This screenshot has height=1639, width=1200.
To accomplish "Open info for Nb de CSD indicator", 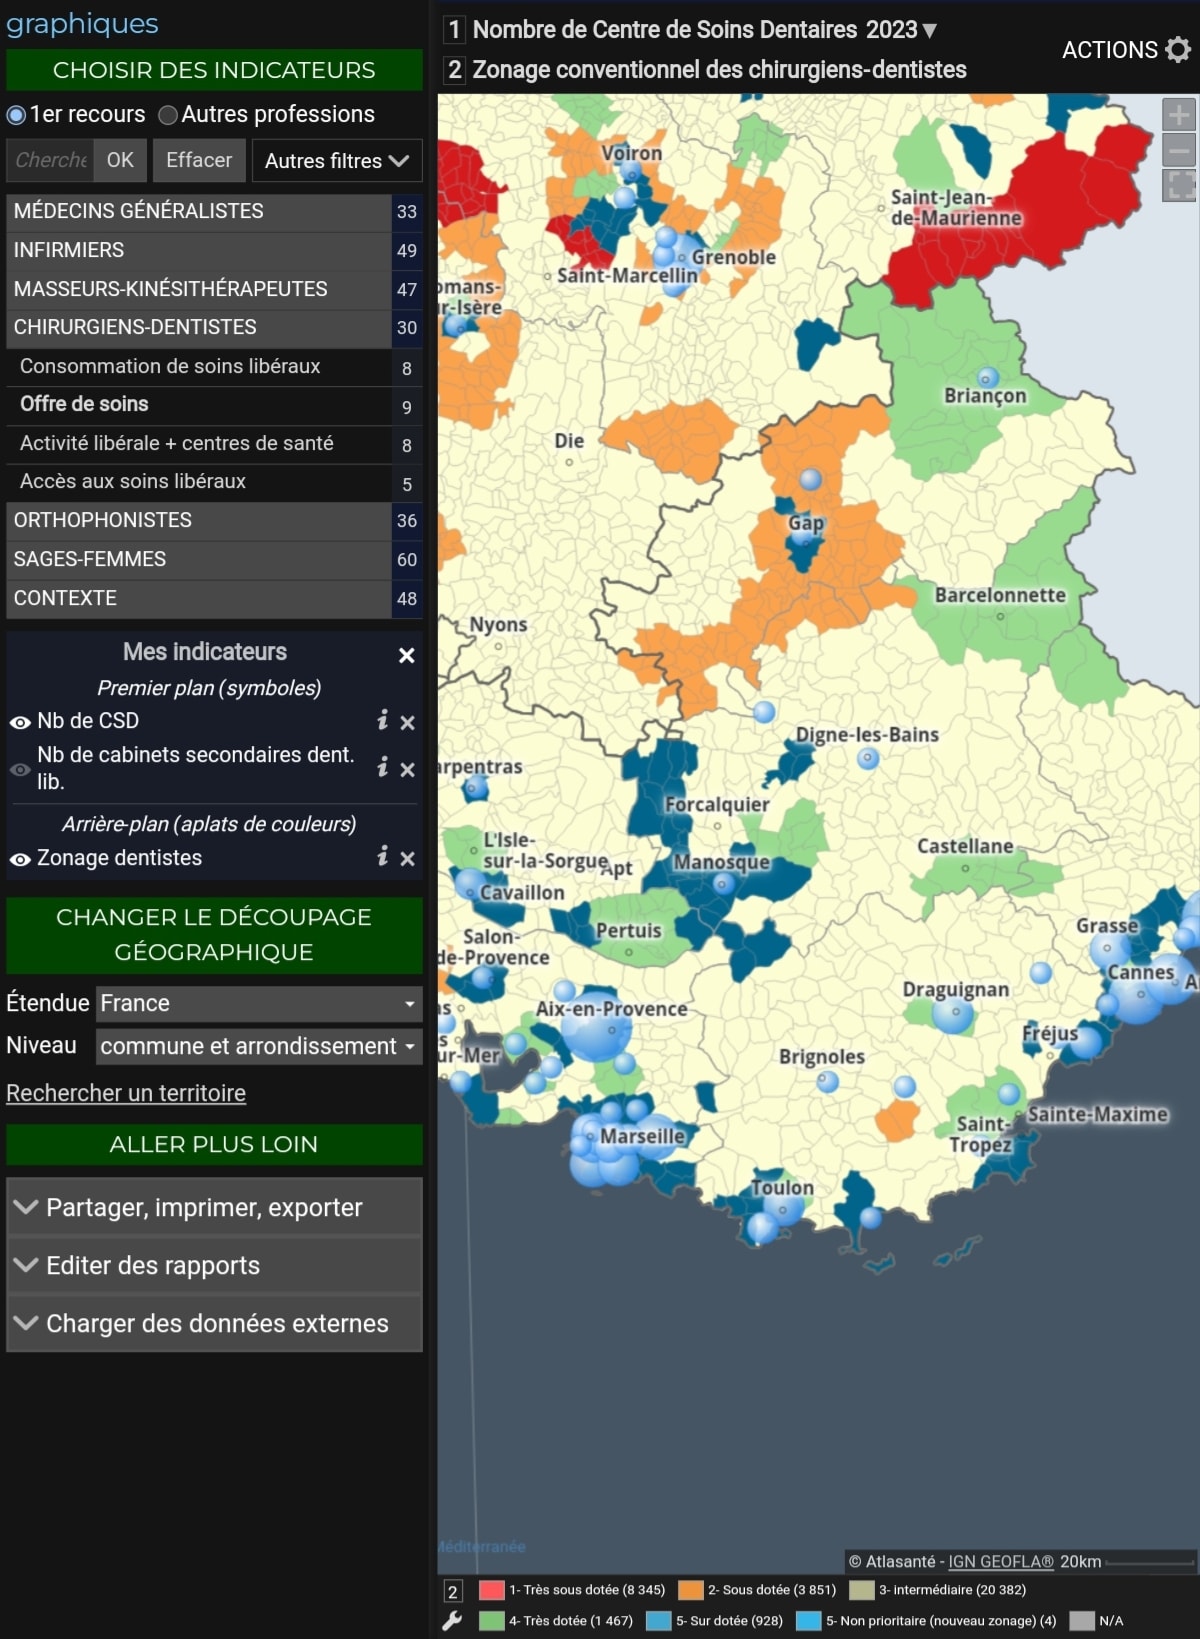I will [x=382, y=721].
